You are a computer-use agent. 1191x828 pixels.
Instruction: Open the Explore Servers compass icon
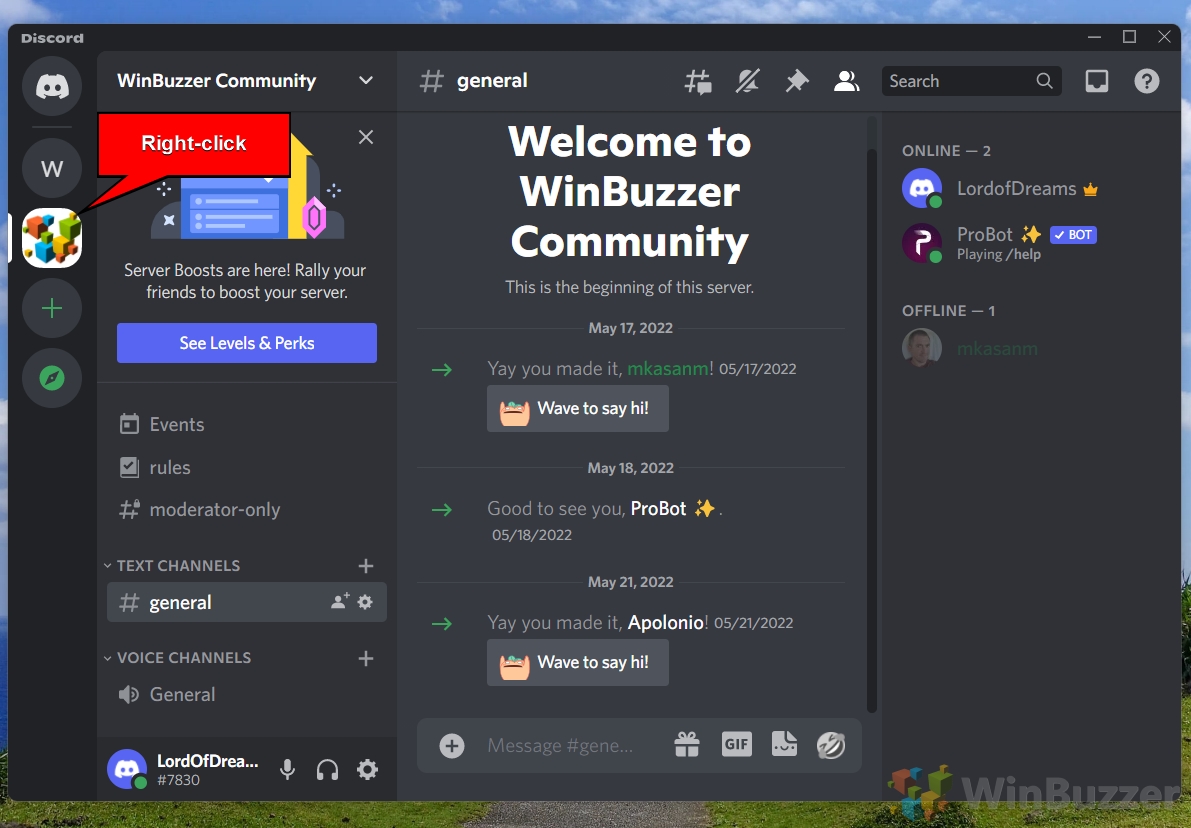click(51, 378)
